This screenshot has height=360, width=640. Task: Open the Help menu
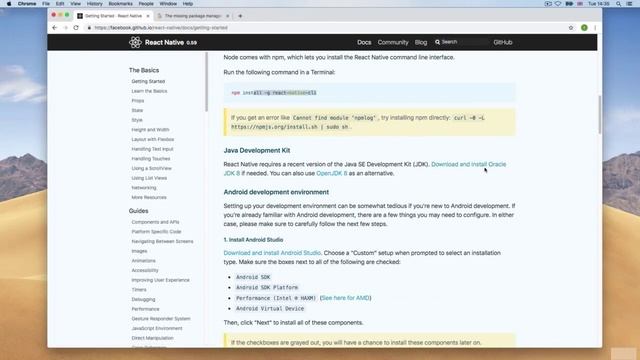(x=188, y=4)
